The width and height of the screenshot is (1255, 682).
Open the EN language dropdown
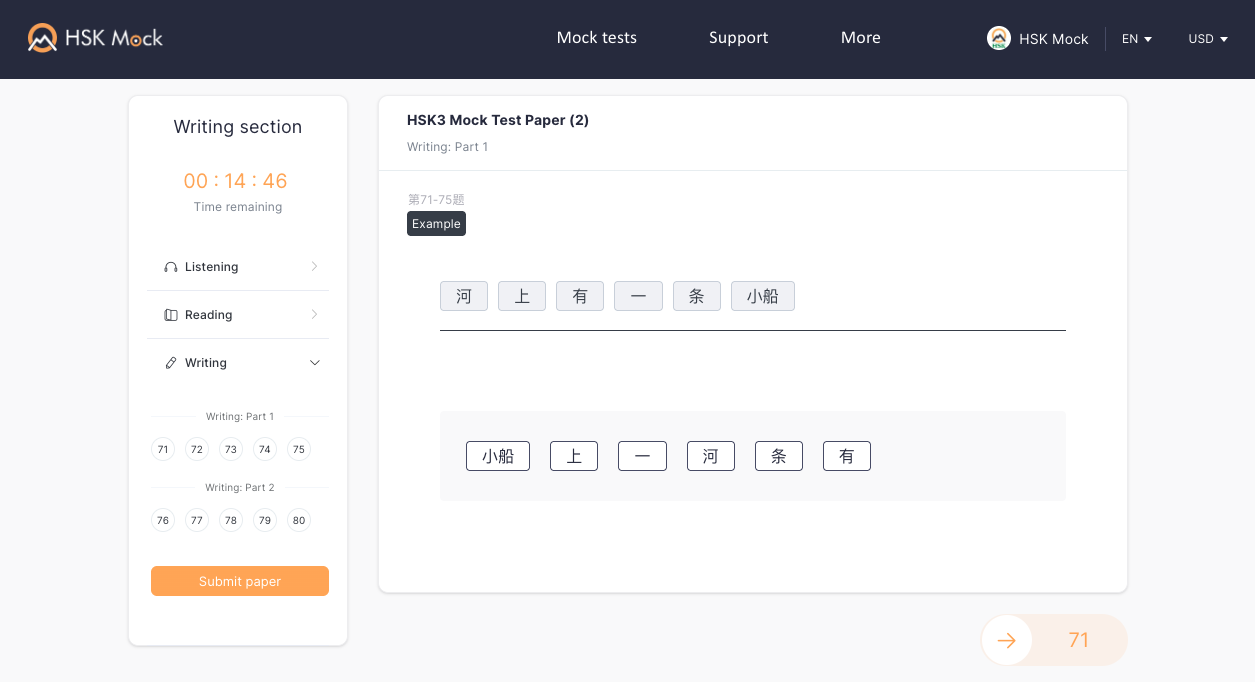pos(1137,39)
